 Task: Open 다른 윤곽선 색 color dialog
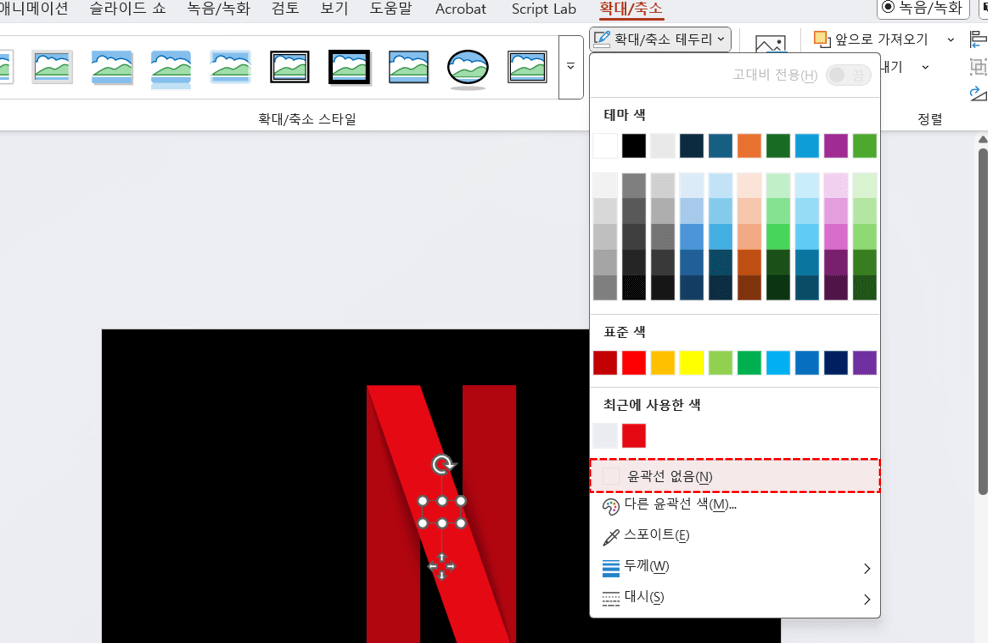pos(682,506)
